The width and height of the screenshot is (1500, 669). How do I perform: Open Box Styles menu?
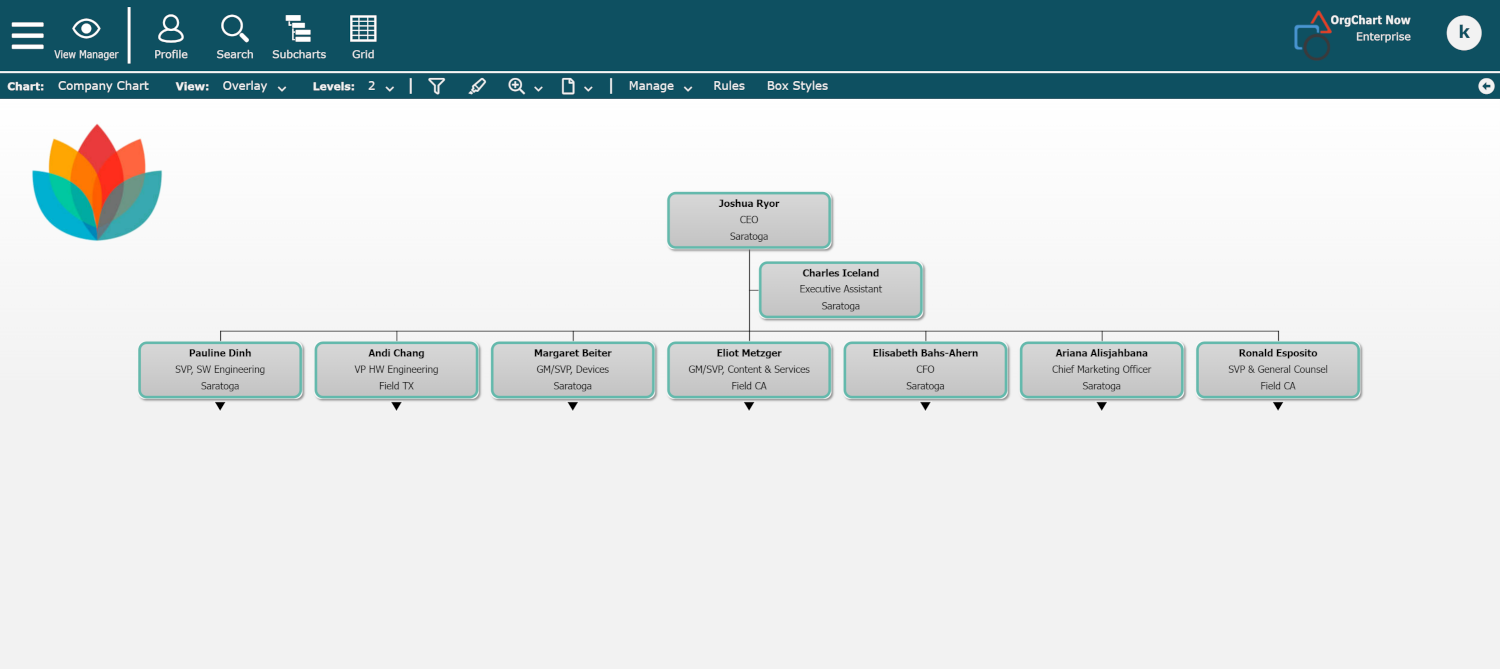click(x=797, y=86)
